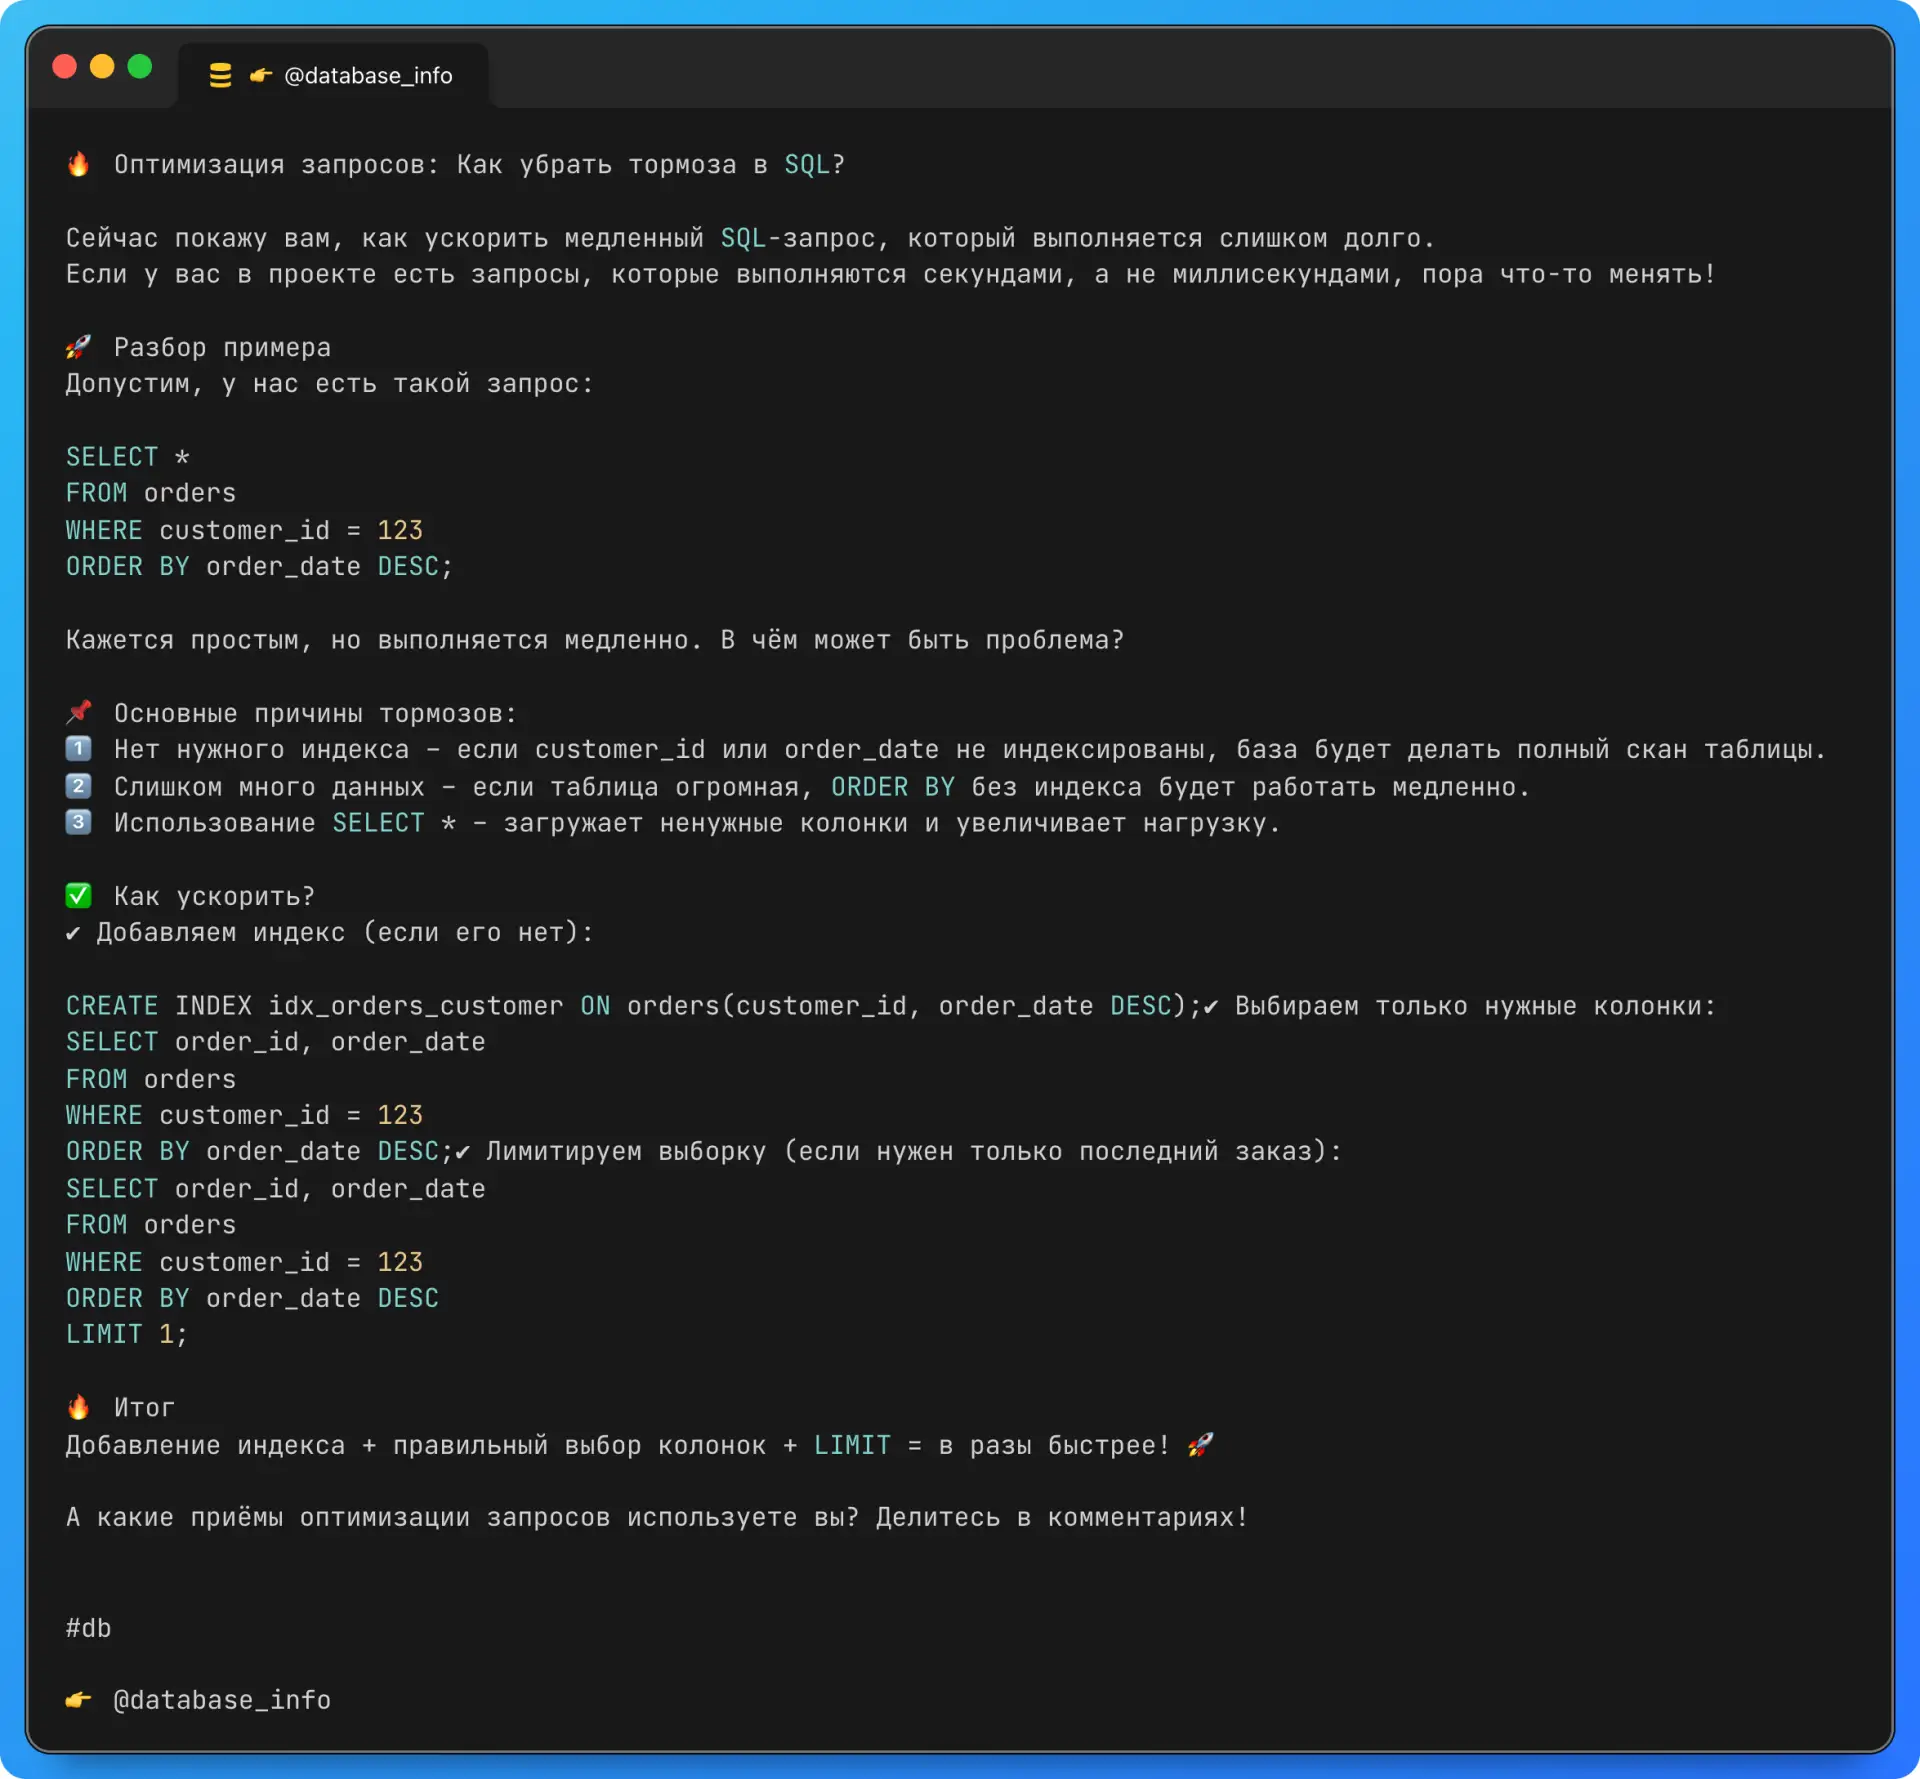Viewport: 1920px width, 1779px height.
Task: Click the pushpin emoji before Основные причины
Action: coord(78,712)
